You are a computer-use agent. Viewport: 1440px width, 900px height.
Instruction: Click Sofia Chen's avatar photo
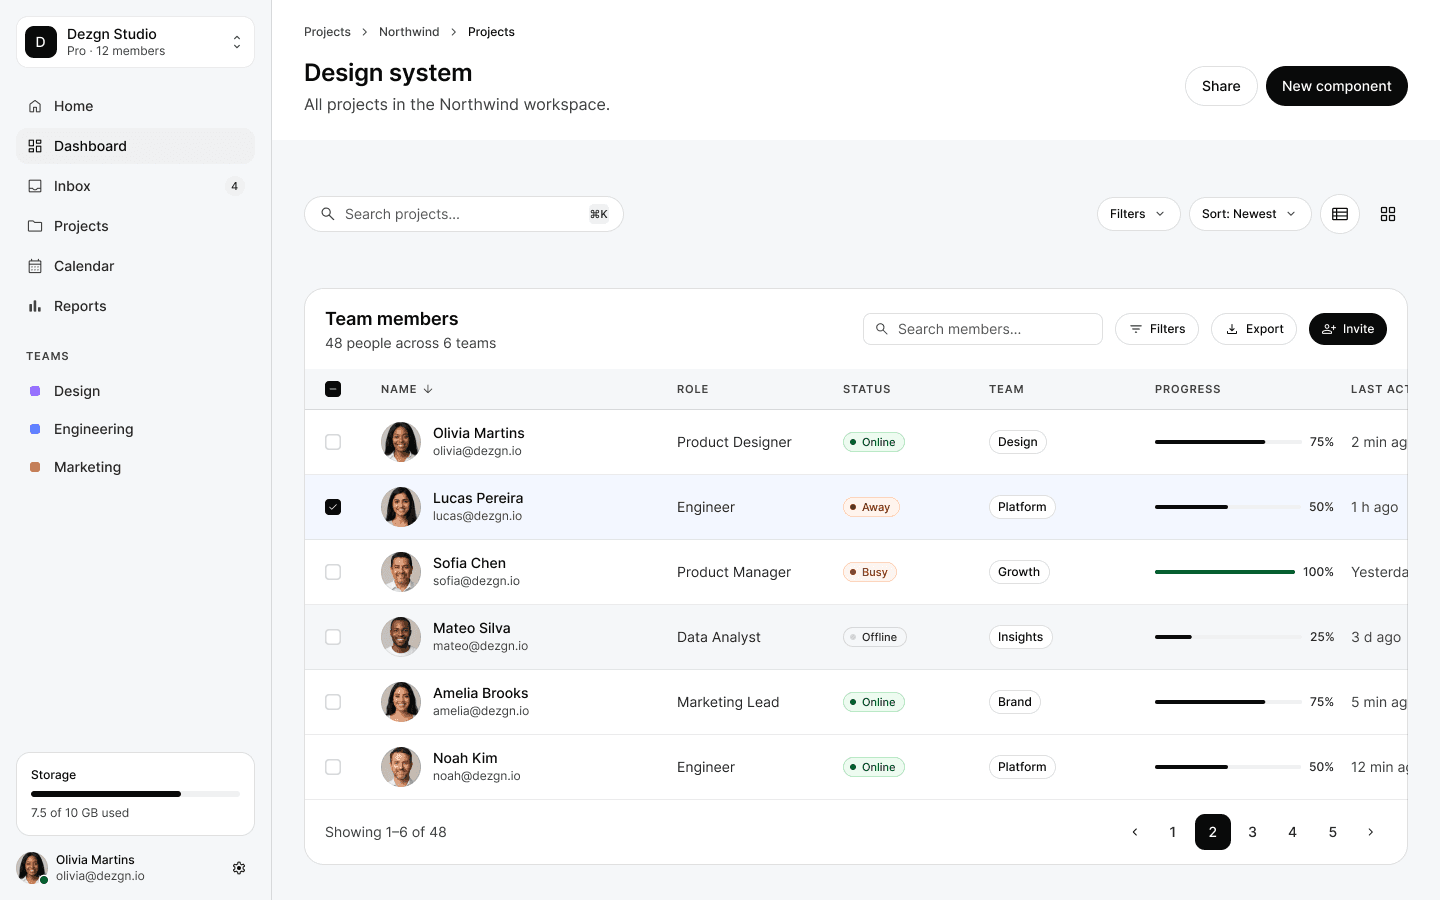(401, 572)
